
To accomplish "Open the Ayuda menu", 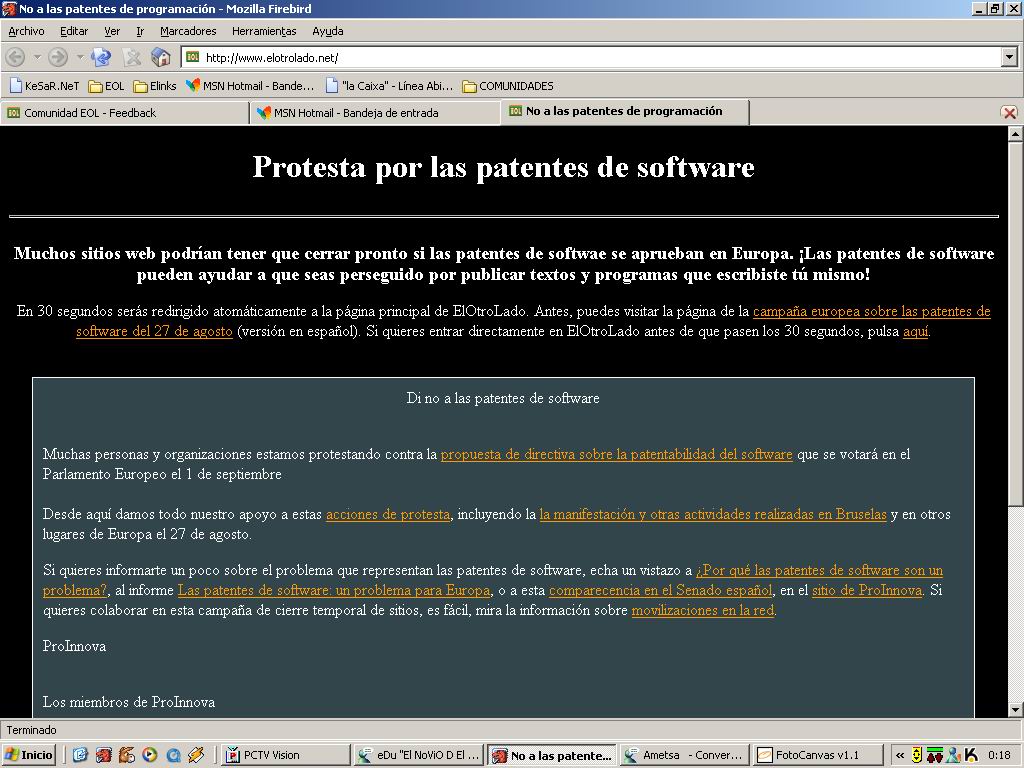I will pos(327,31).
